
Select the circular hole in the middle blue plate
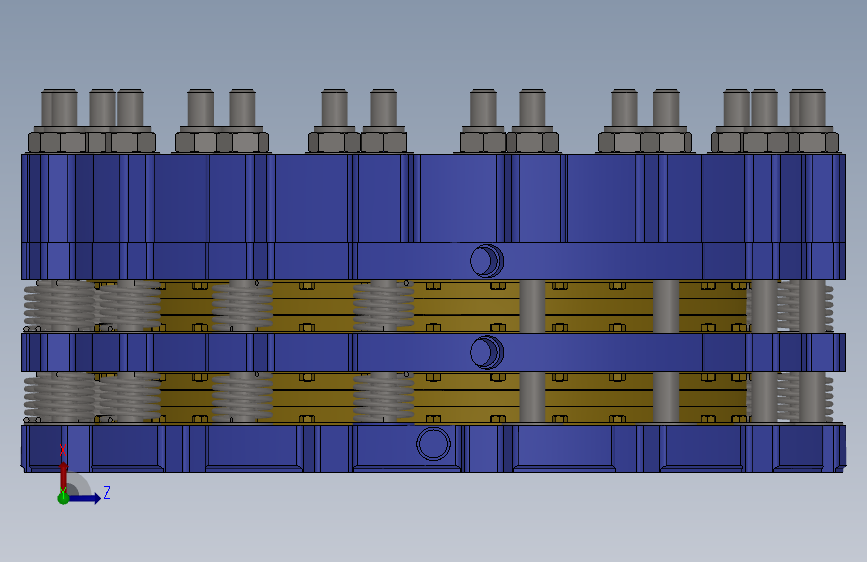click(x=487, y=352)
